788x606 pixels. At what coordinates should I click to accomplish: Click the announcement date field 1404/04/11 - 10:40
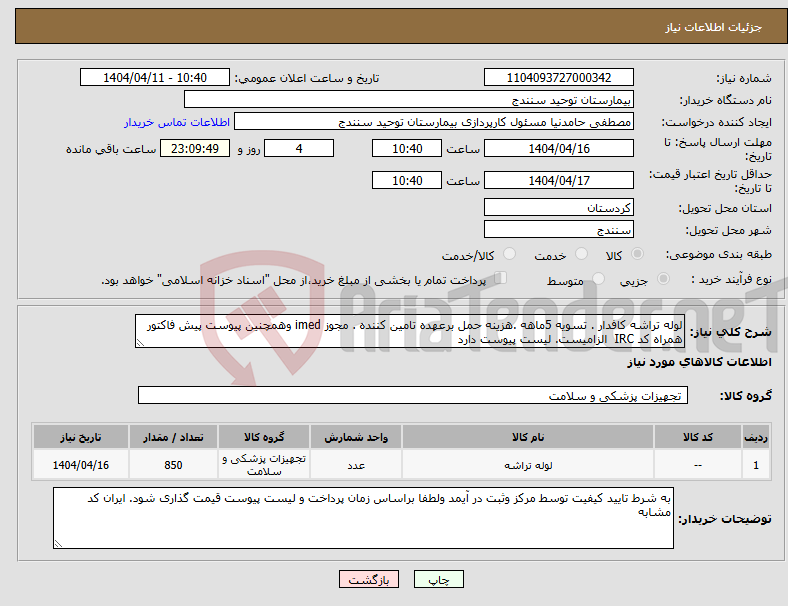pyautogui.click(x=155, y=77)
